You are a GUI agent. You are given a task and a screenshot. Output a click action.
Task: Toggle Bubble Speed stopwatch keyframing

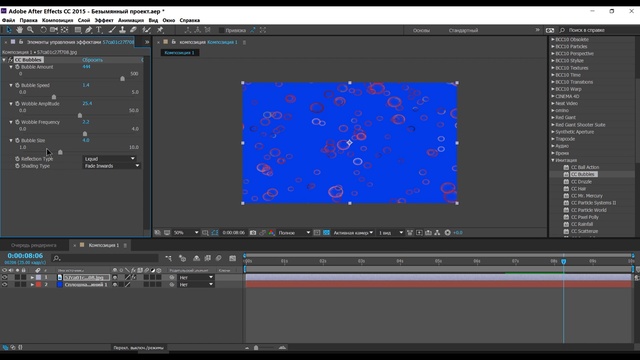pyautogui.click(x=17, y=85)
